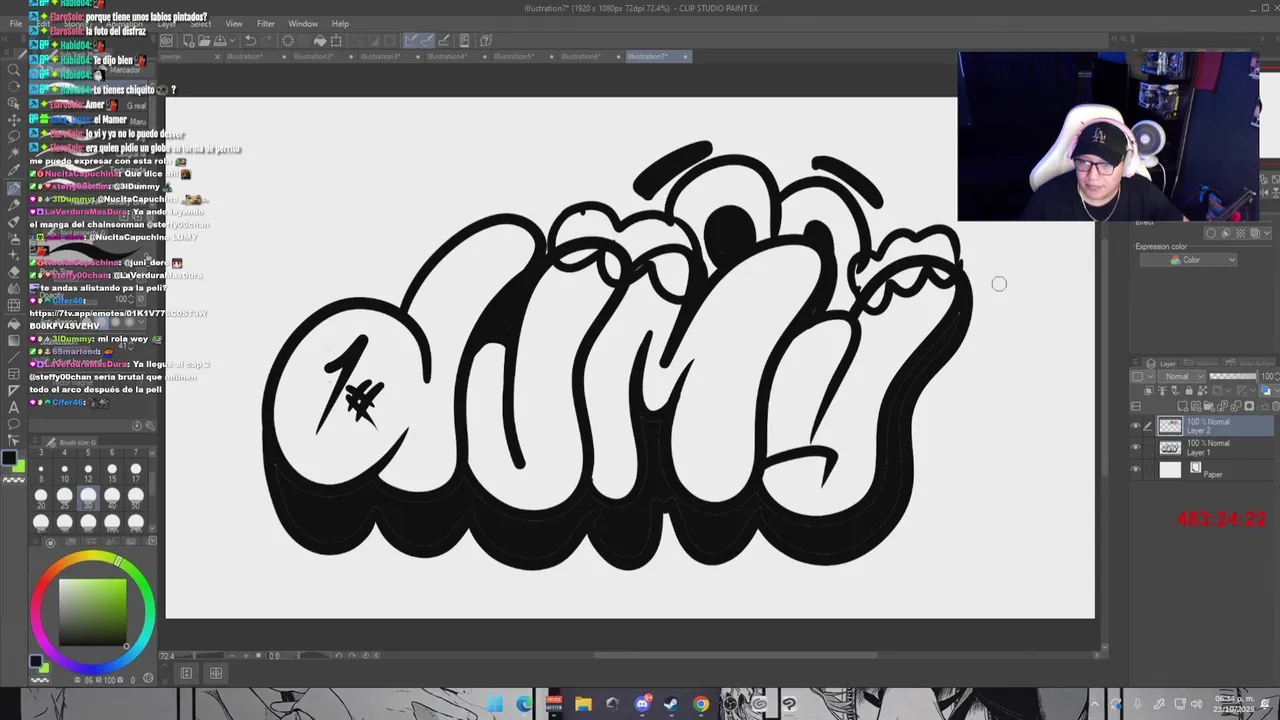This screenshot has height=720, width=1280.
Task: Open the Layer panel hamburger menu
Action: coord(1135,362)
